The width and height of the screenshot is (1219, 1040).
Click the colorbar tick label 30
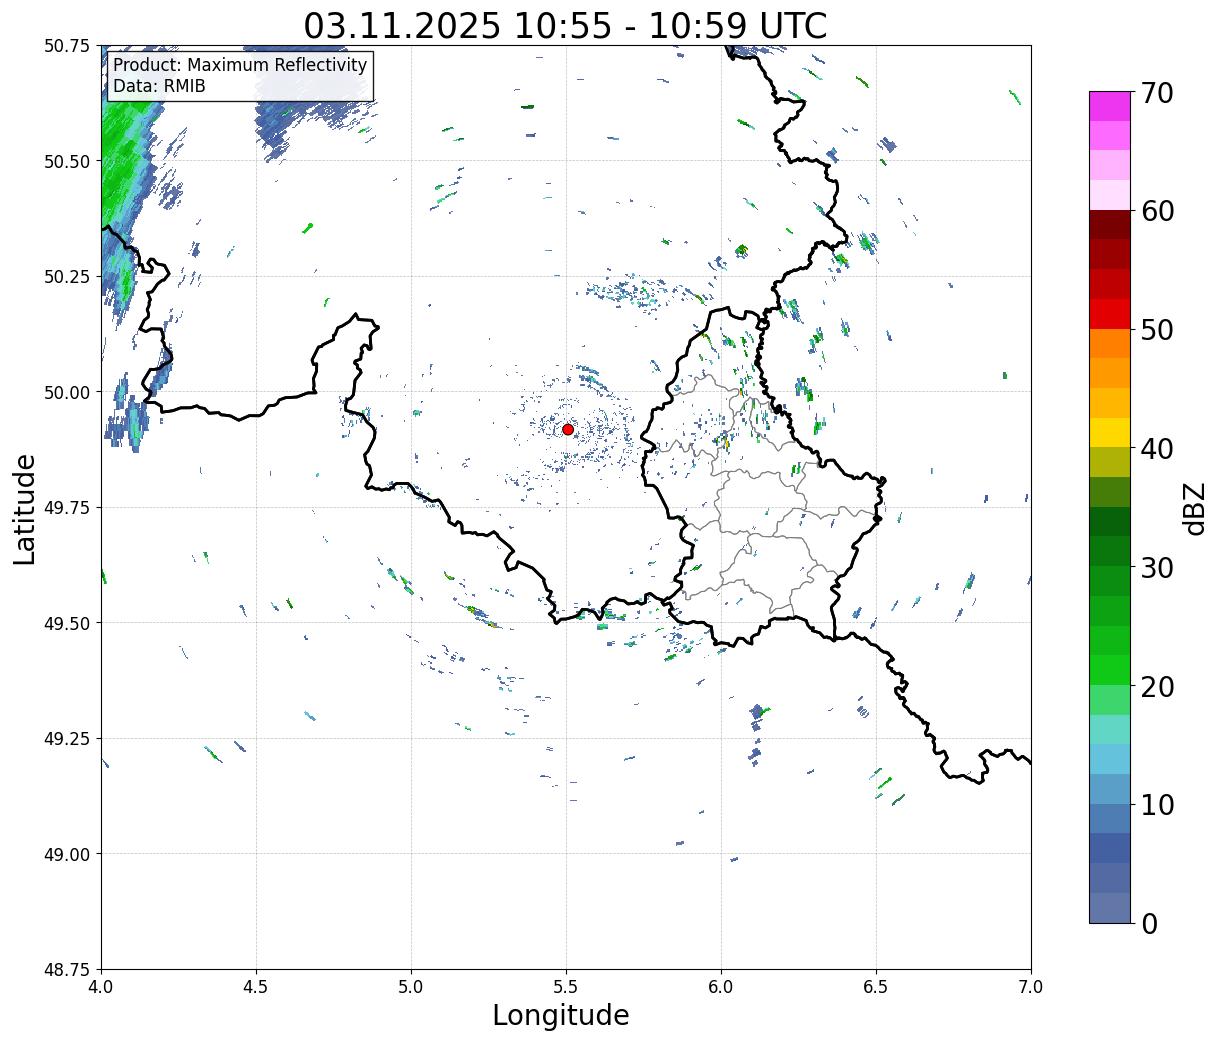pyautogui.click(x=1157, y=567)
